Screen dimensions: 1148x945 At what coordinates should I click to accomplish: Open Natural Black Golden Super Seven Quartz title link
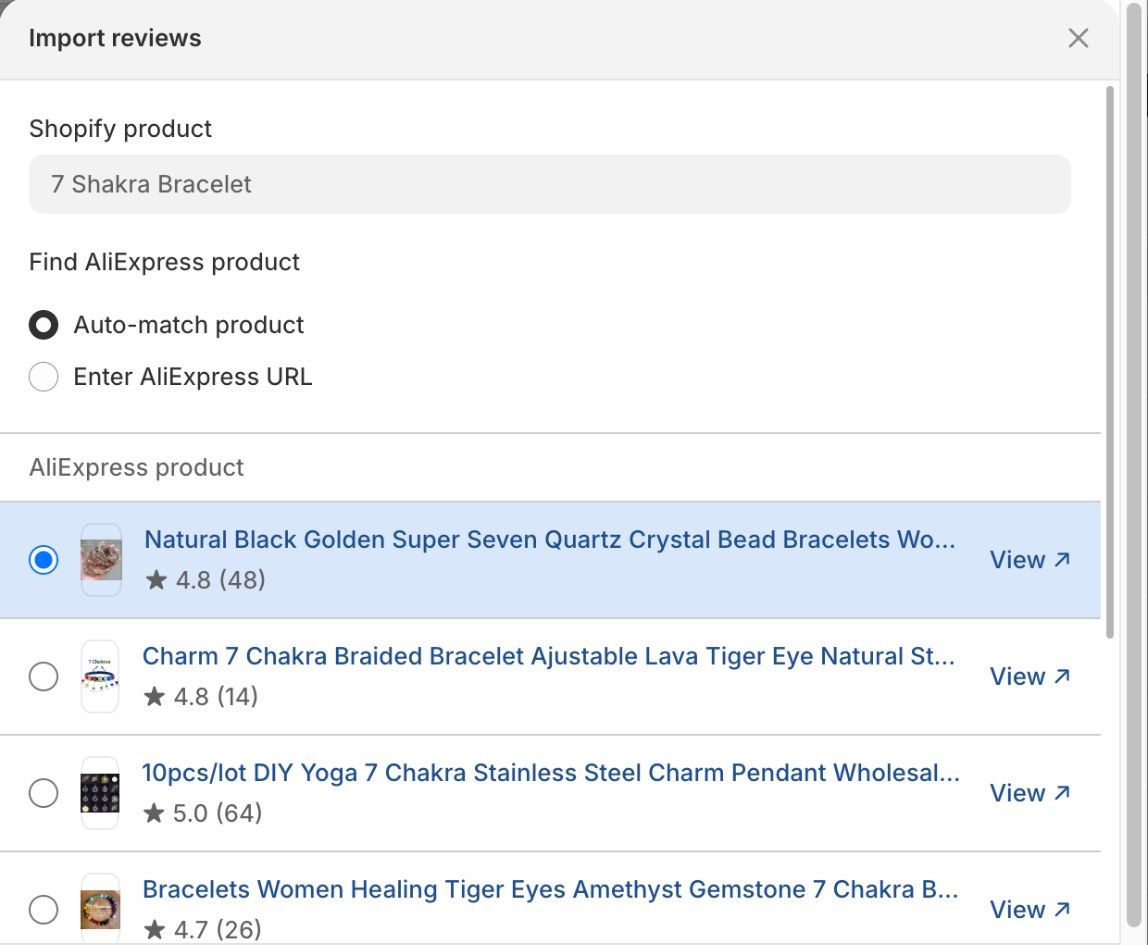tap(550, 539)
